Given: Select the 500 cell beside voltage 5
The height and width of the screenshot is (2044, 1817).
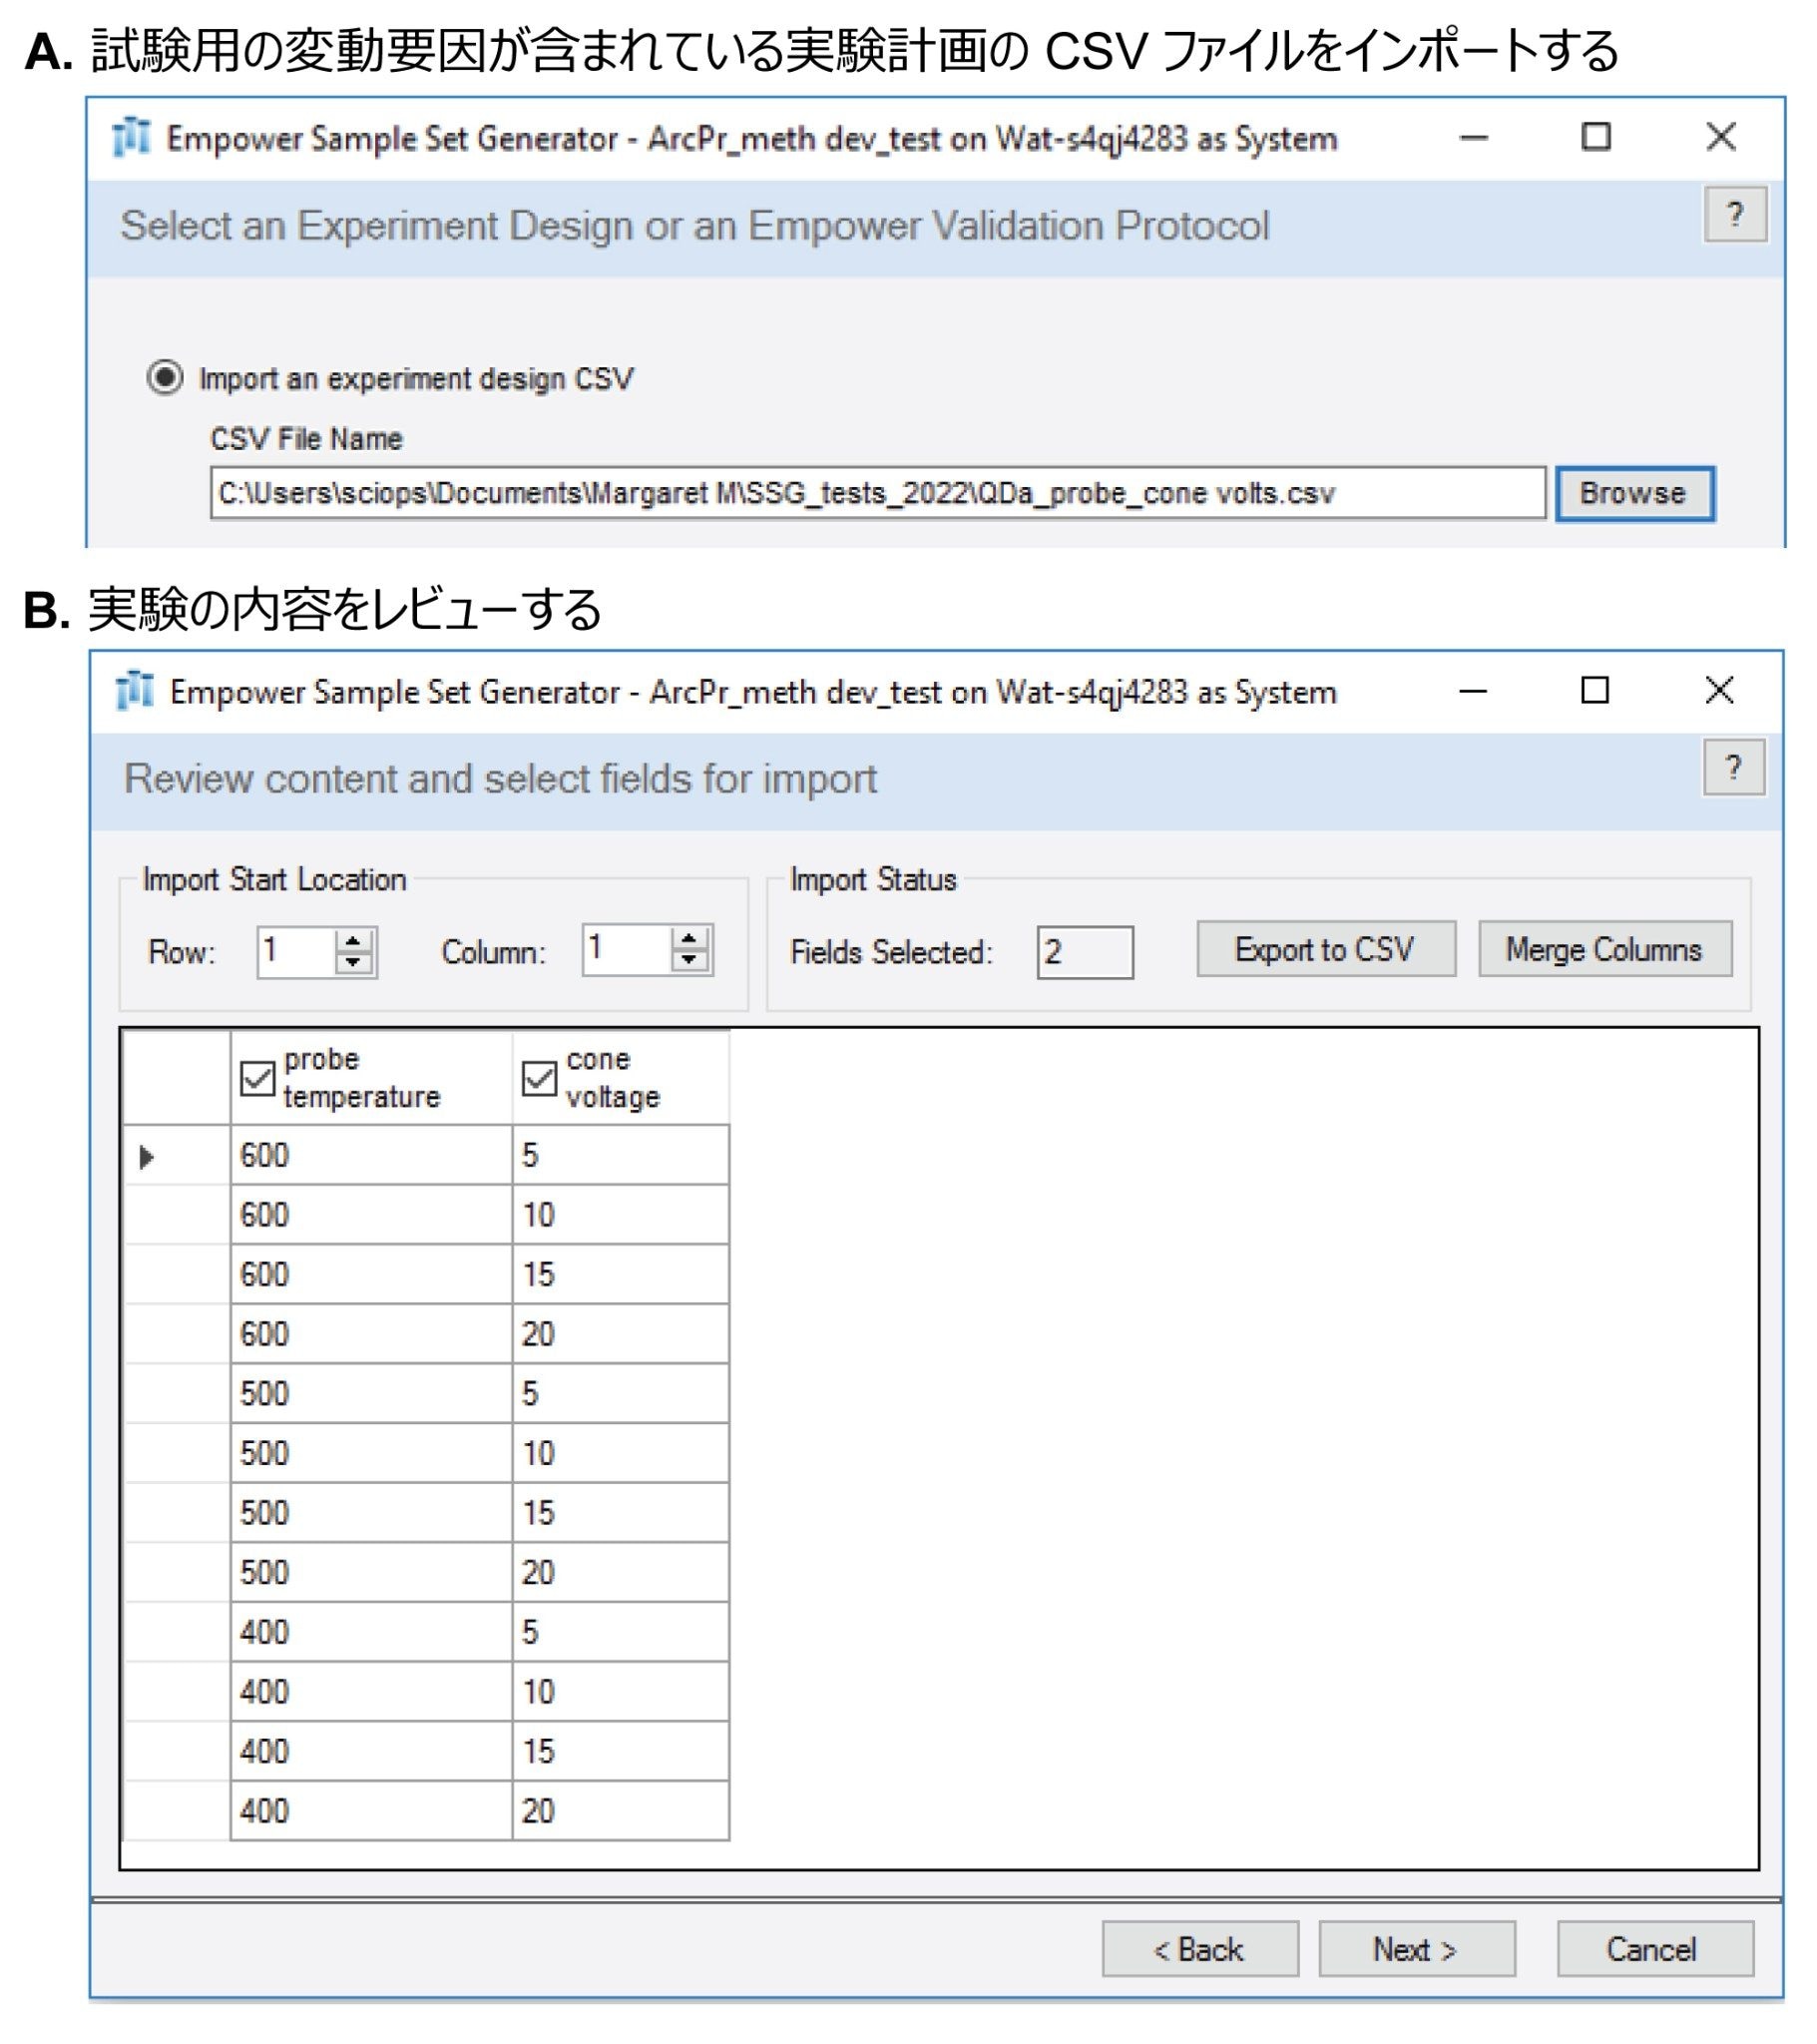Looking at the screenshot, I should (371, 1394).
